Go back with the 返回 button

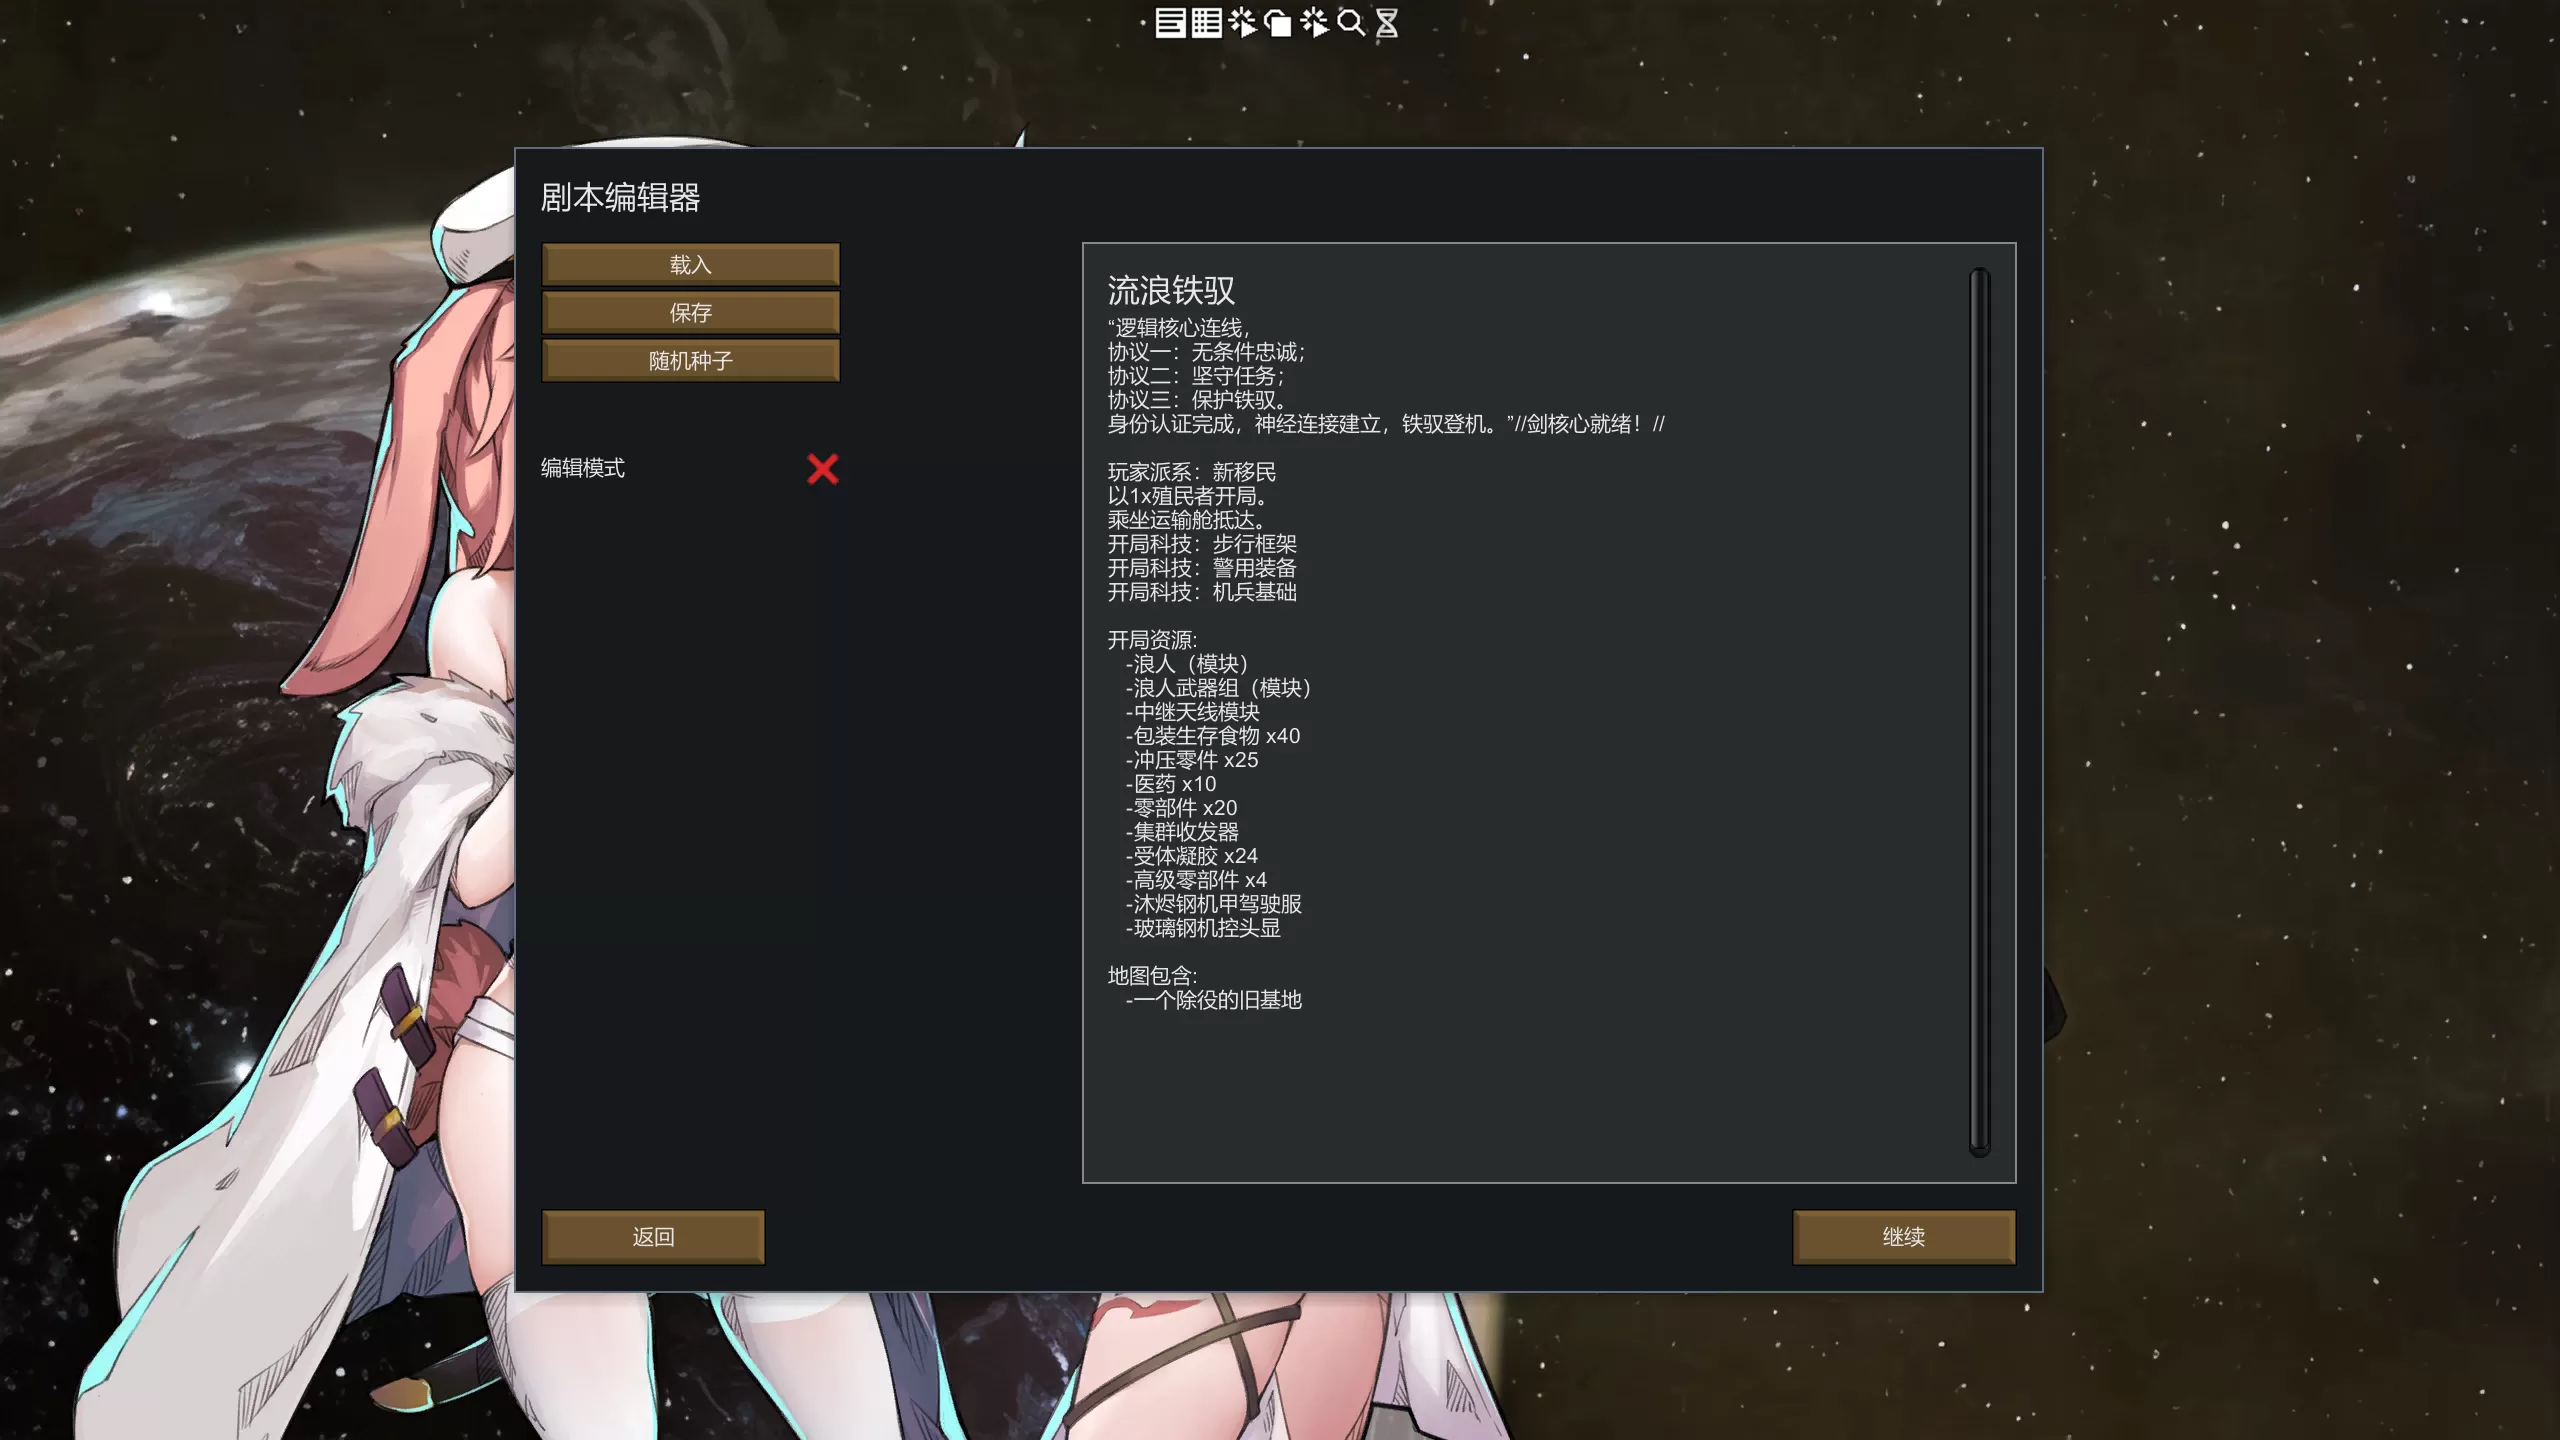click(653, 1237)
